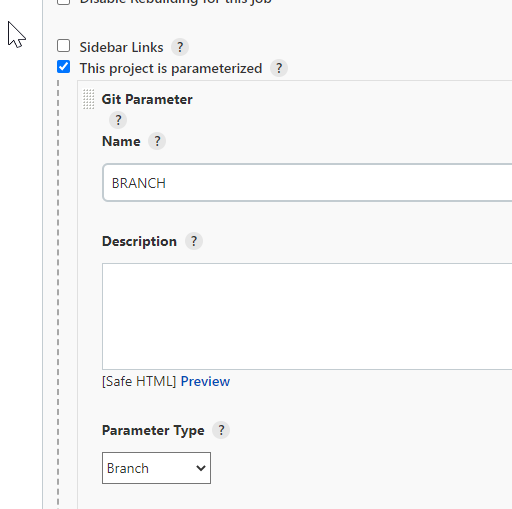
Task: Click inside the Description text area
Action: (307, 316)
